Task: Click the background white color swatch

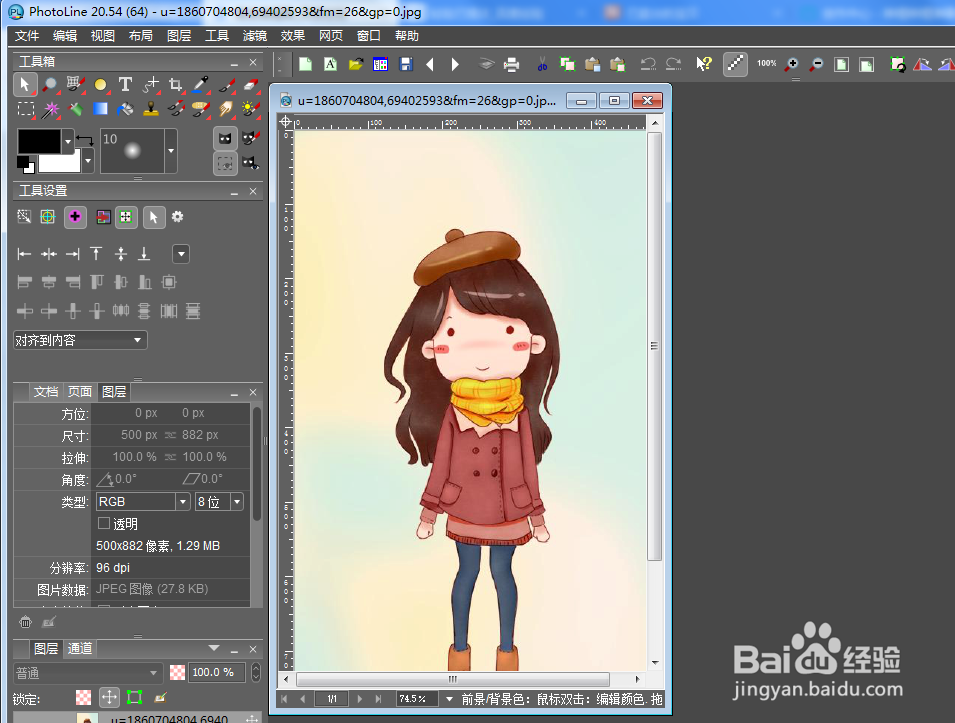Action: coord(60,163)
